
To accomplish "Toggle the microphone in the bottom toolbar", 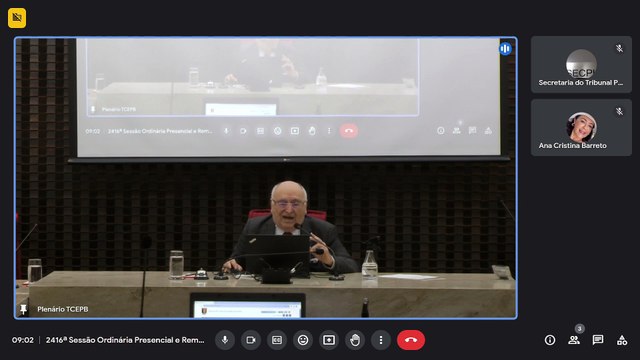I will point(225,340).
